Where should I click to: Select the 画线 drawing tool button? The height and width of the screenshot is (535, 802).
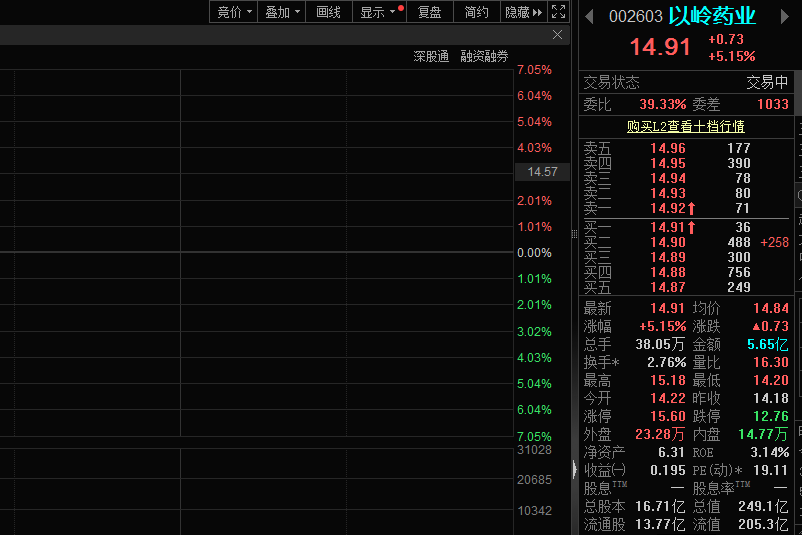point(328,12)
